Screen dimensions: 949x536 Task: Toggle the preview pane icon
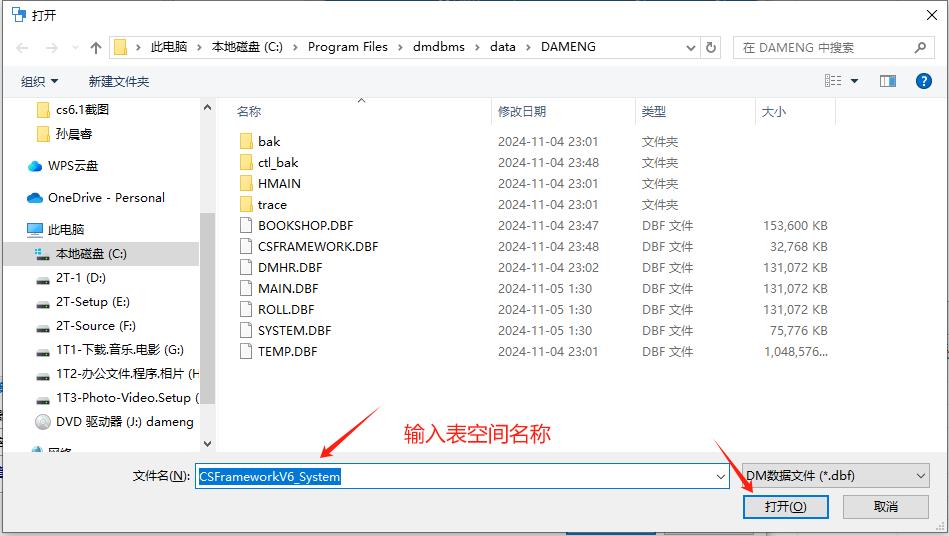(887, 81)
